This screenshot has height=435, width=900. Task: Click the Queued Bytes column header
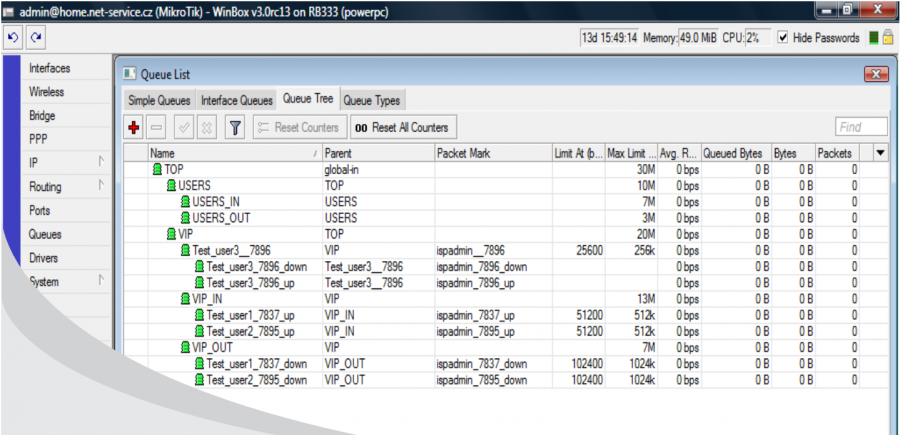tap(736, 153)
